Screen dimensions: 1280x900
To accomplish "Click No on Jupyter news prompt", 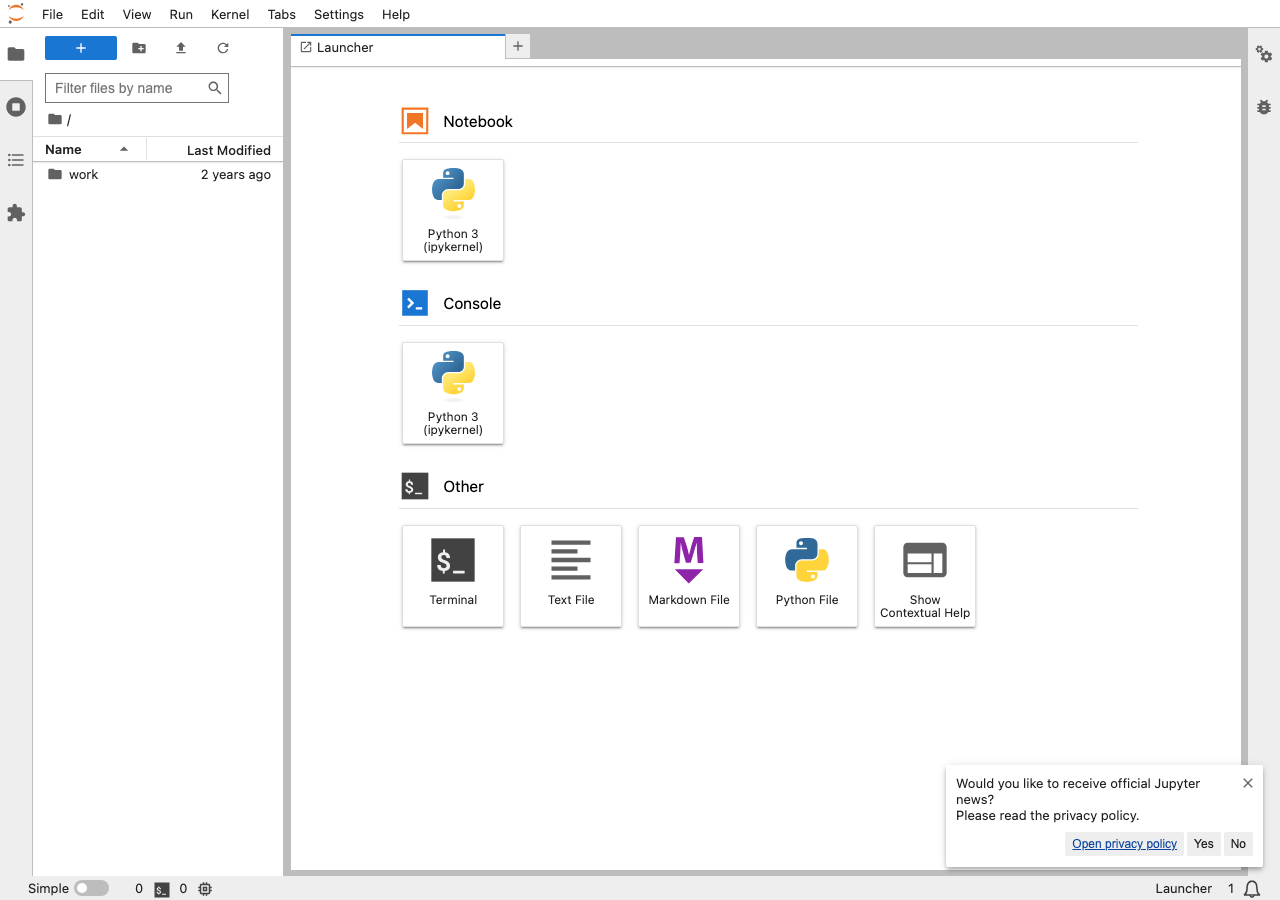I will (x=1238, y=844).
